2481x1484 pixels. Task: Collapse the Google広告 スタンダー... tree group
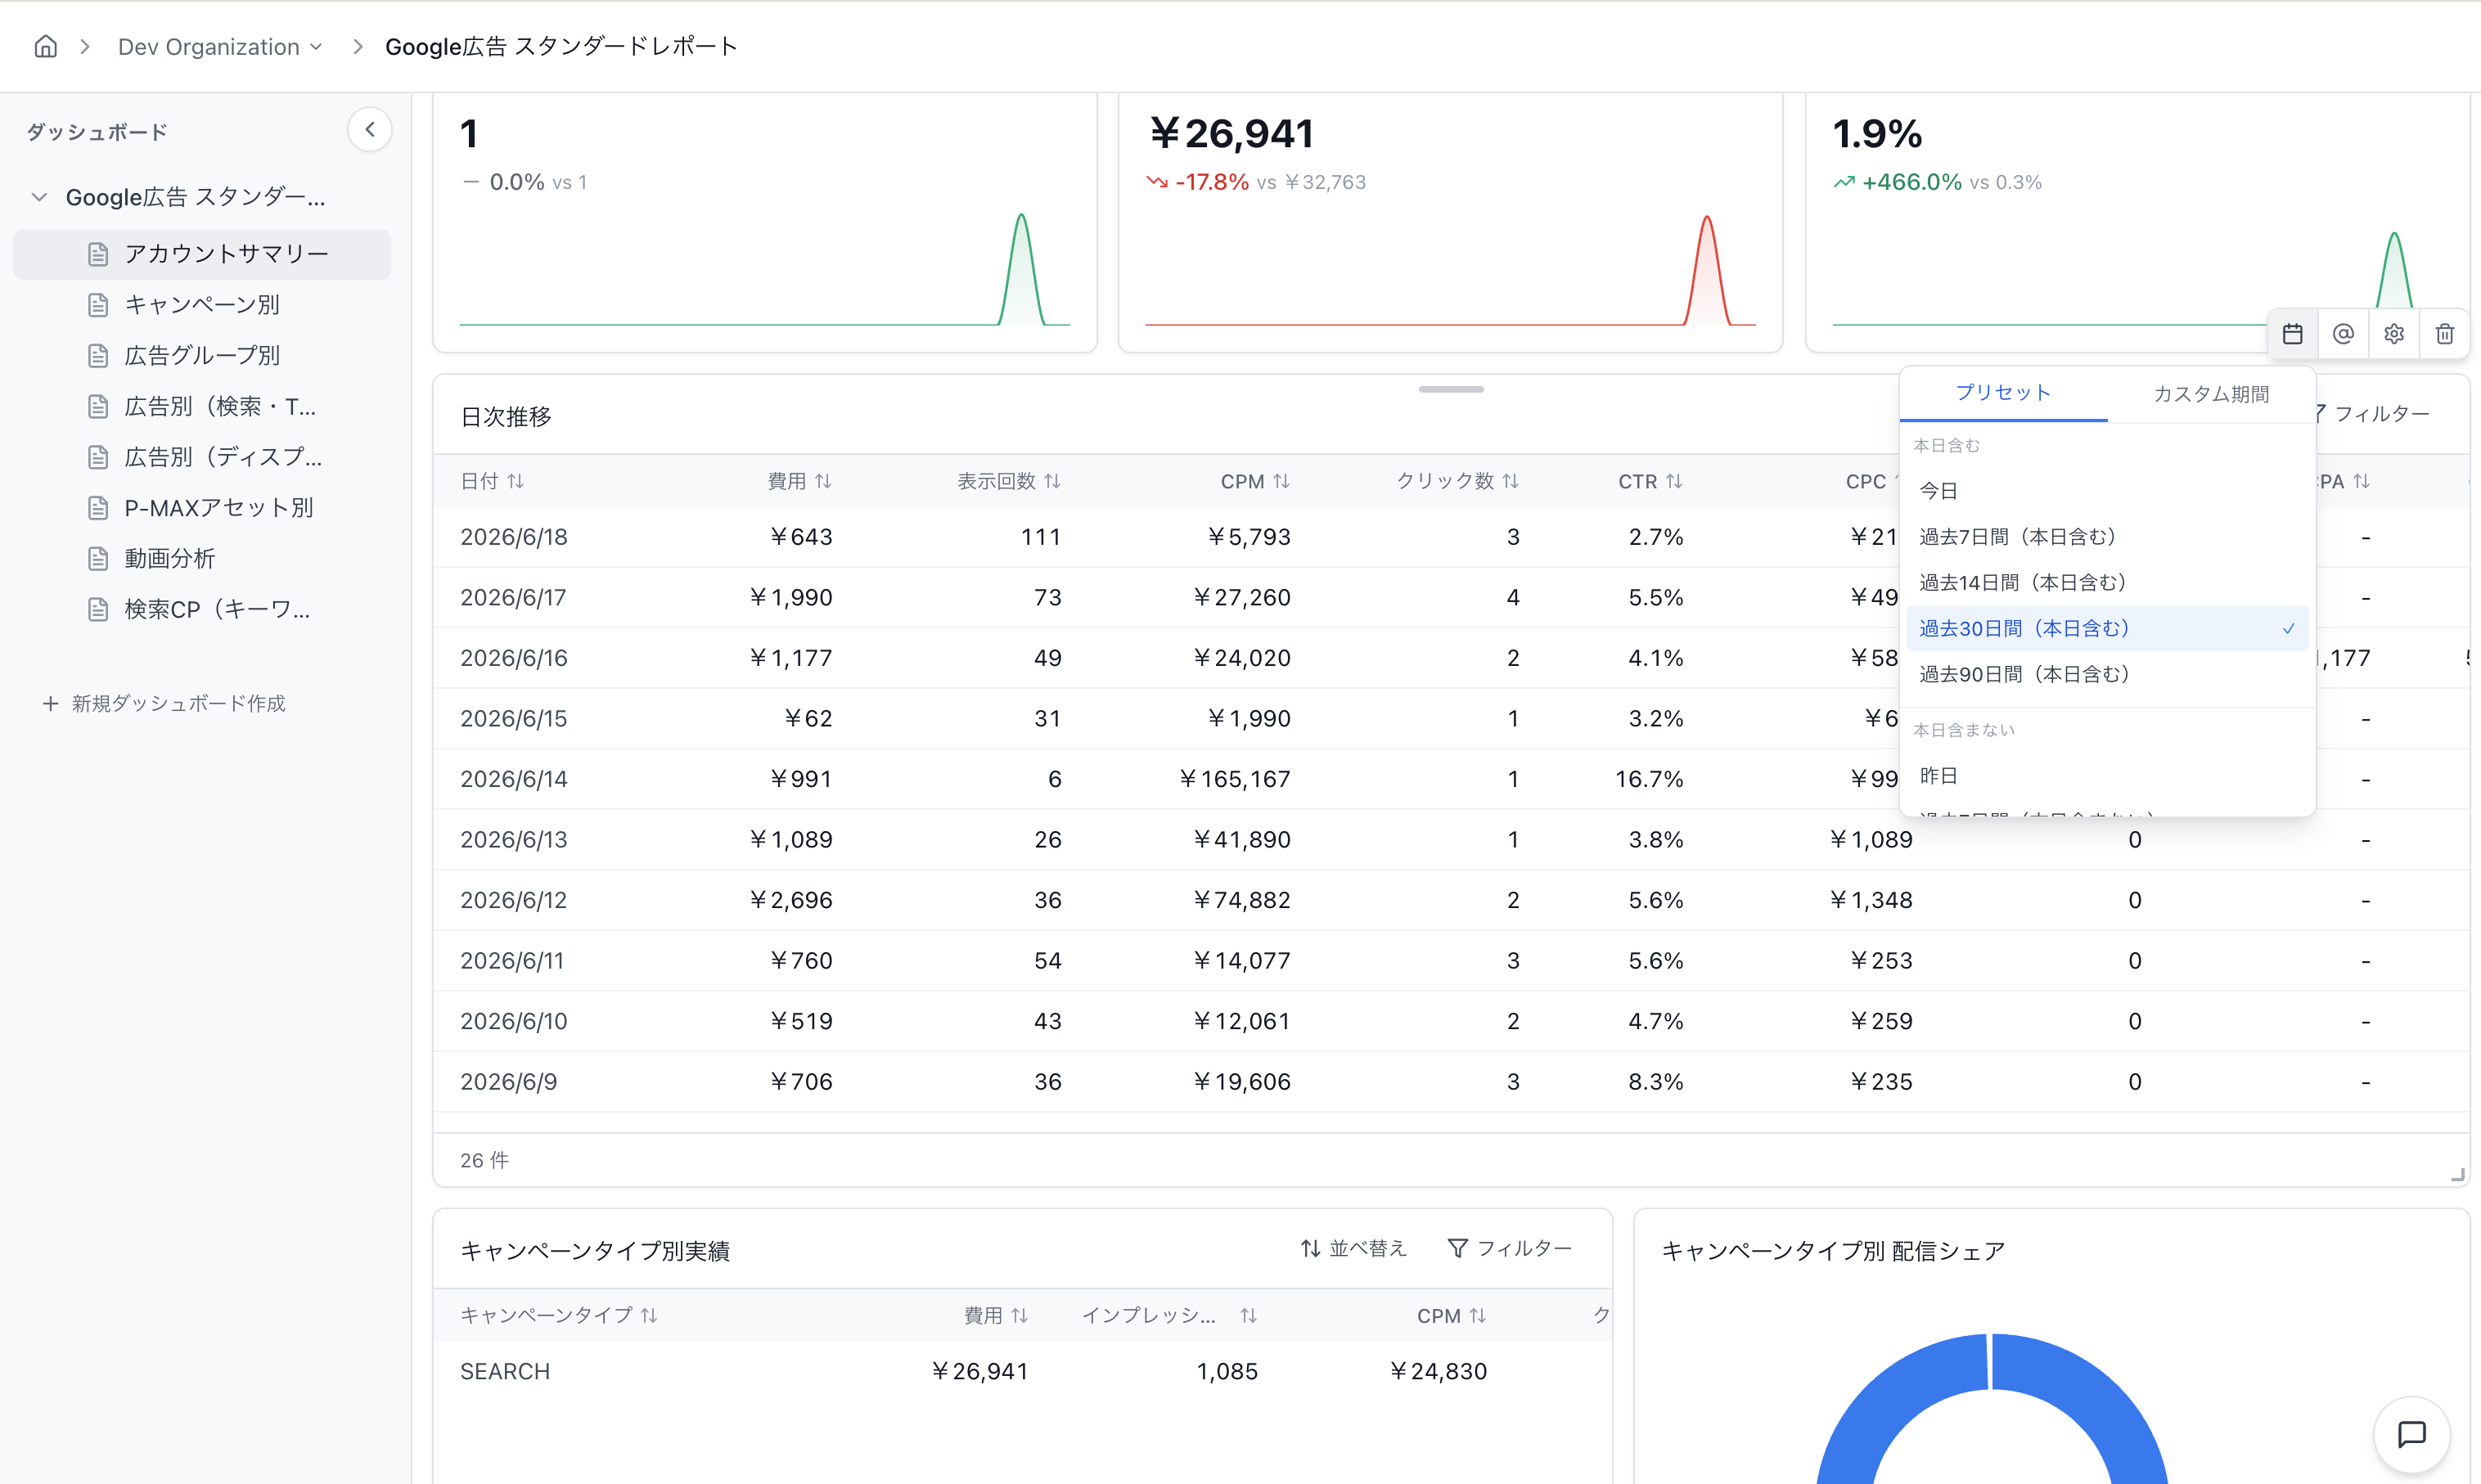tap(39, 197)
